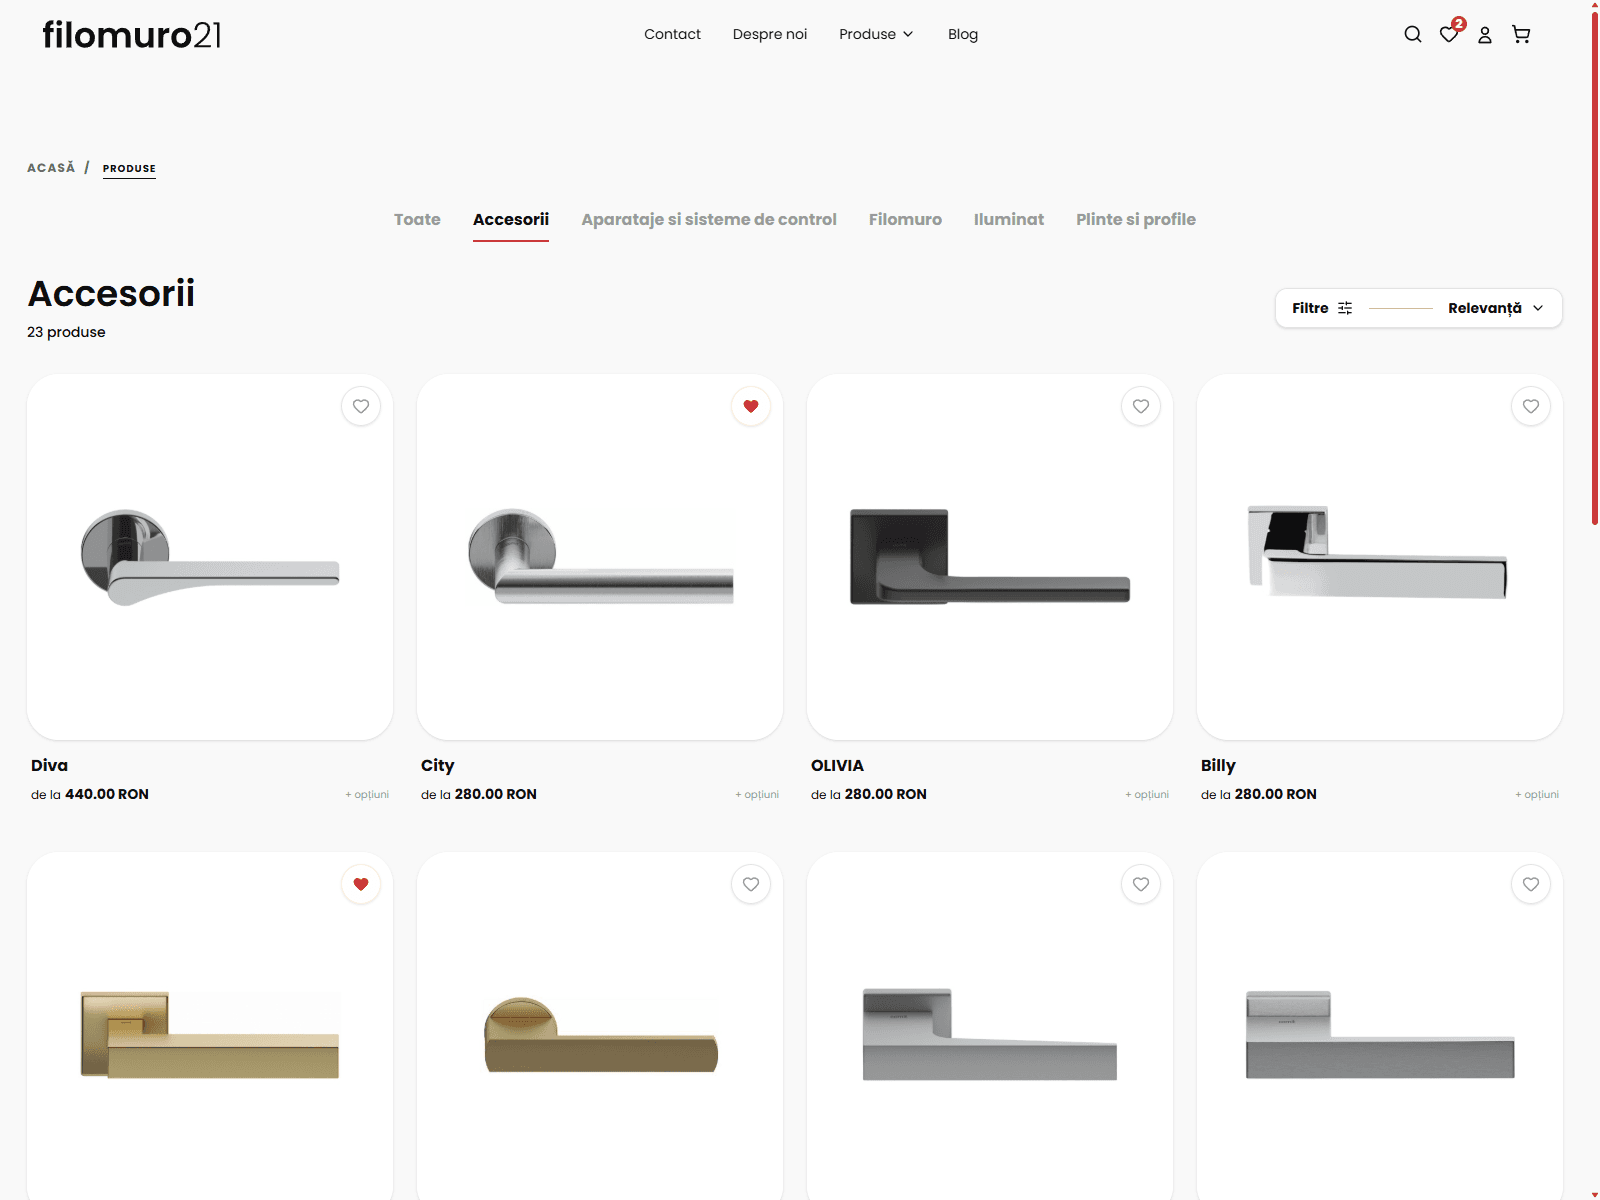1600x1200 pixels.
Task: Show opțiuni for Diva
Action: pos(367,794)
